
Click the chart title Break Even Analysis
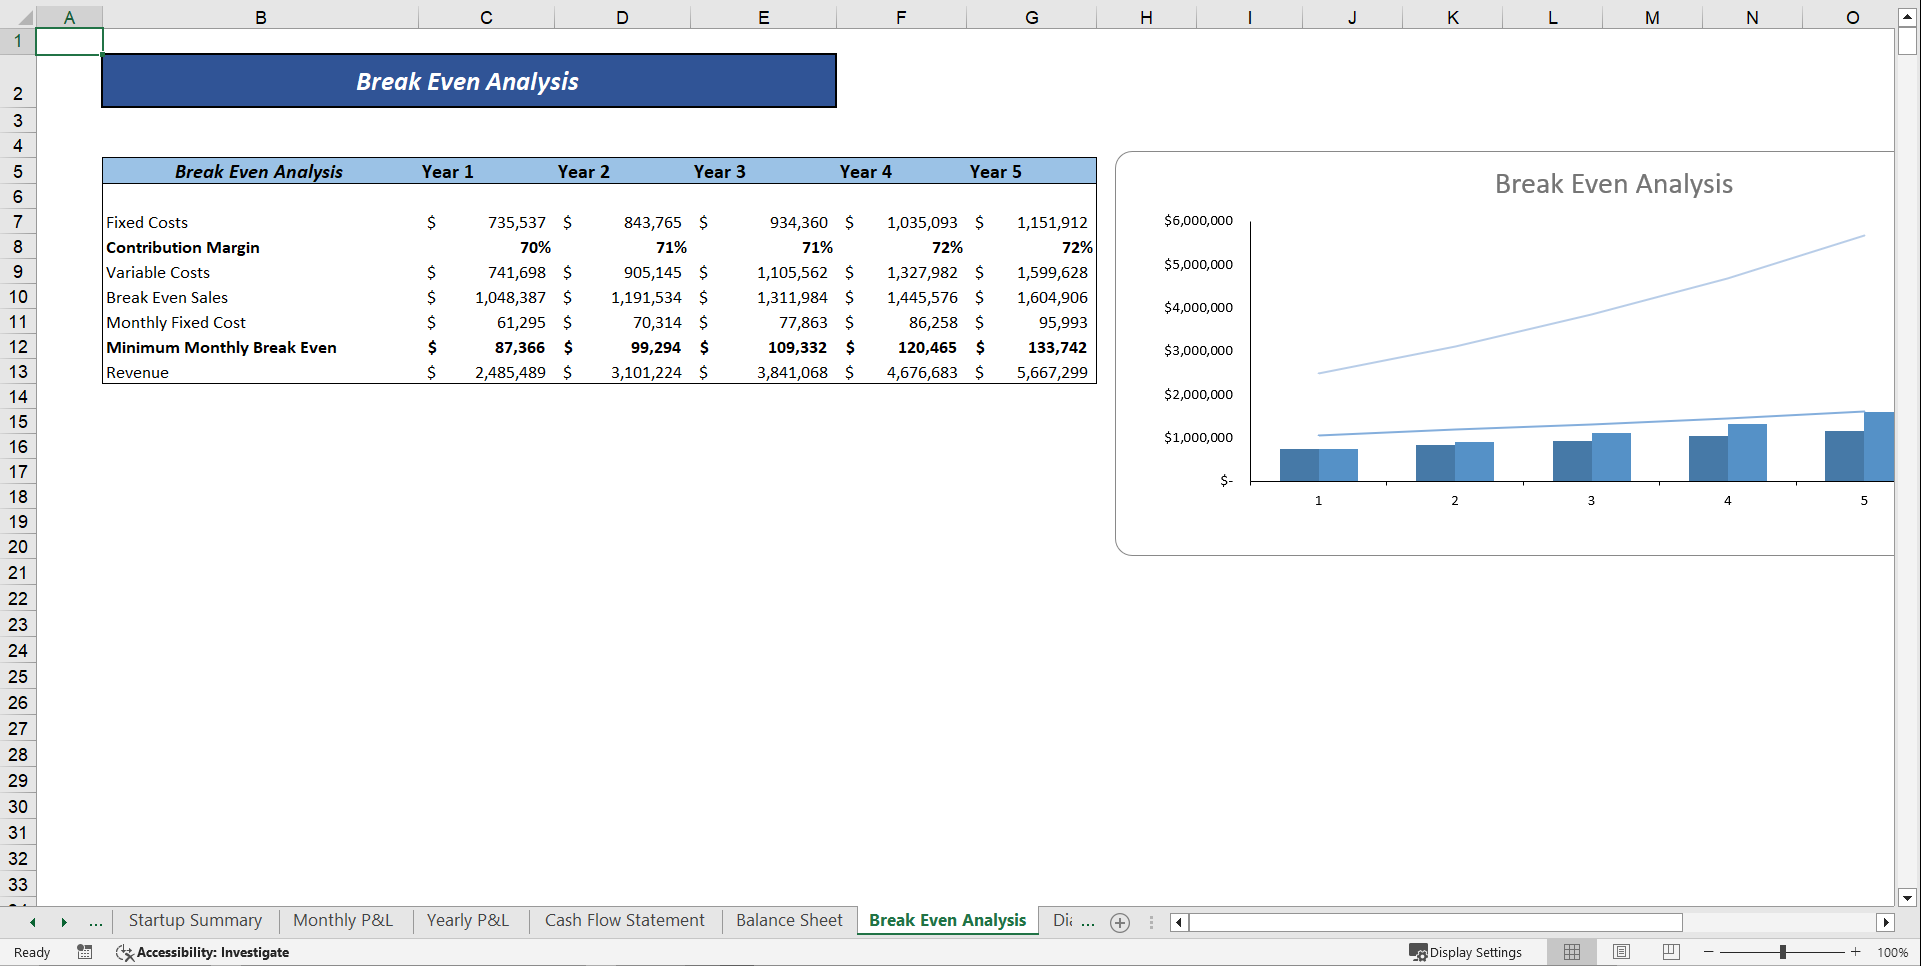tap(1613, 184)
